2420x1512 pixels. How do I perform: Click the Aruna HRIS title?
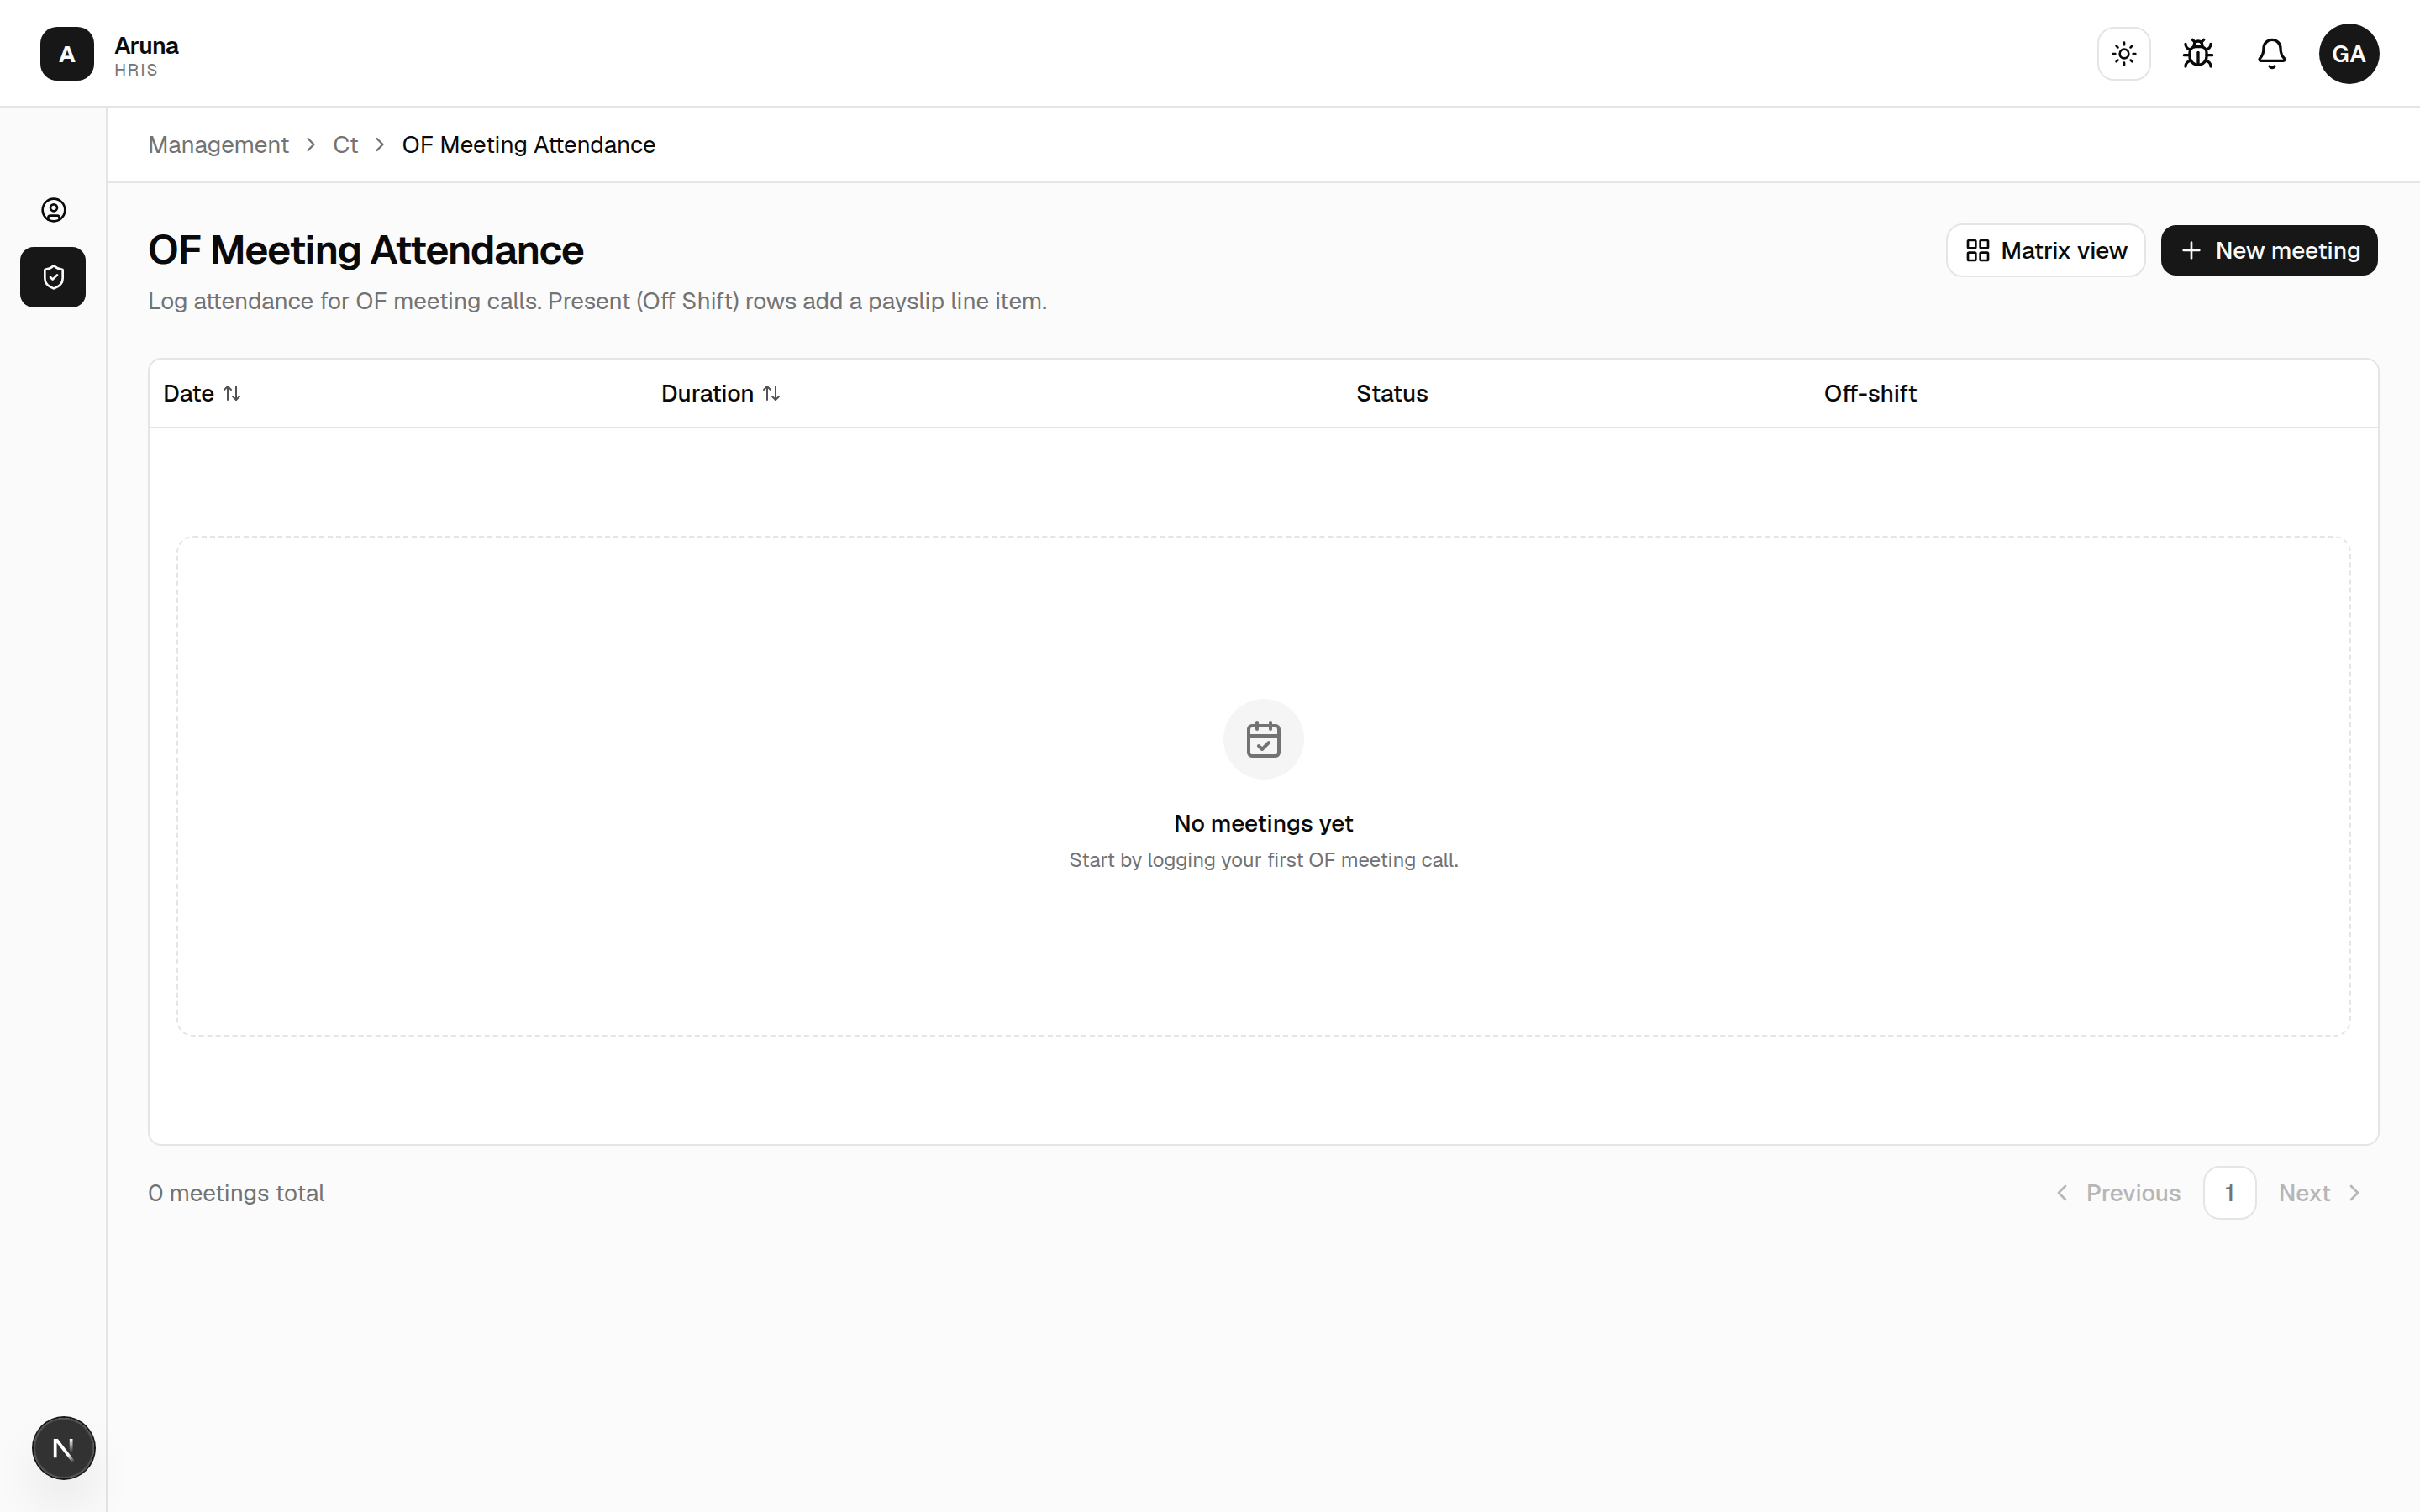pyautogui.click(x=146, y=56)
